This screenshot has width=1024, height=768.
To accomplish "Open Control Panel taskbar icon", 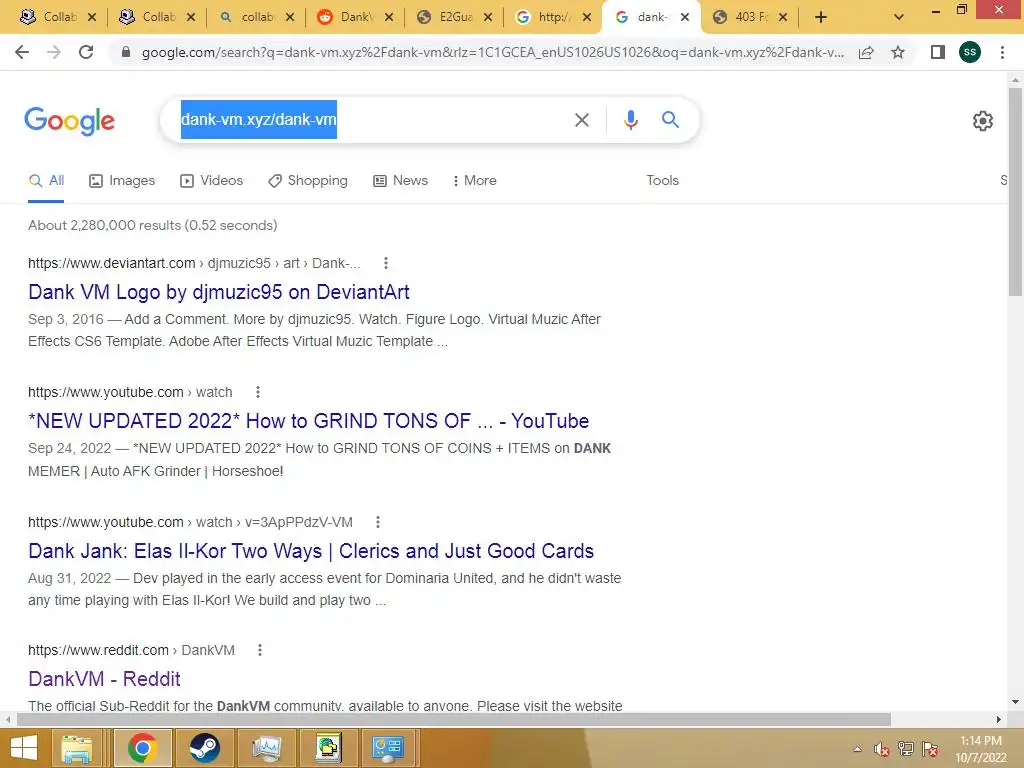I will pos(388,748).
